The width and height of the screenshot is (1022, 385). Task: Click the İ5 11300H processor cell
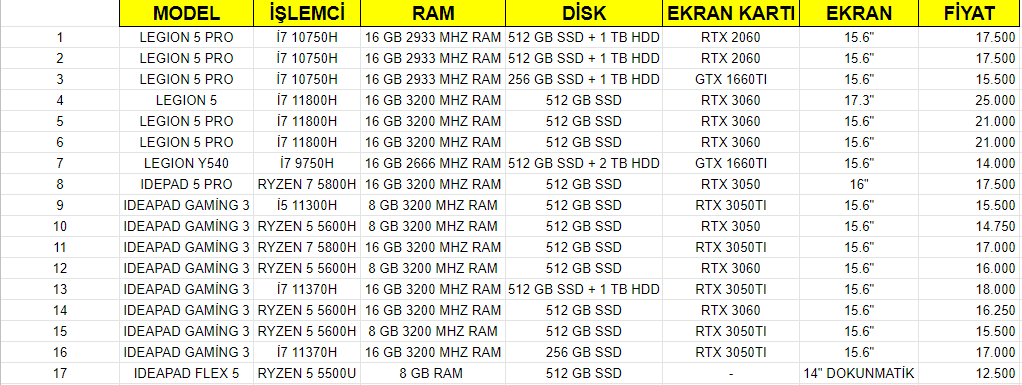307,205
